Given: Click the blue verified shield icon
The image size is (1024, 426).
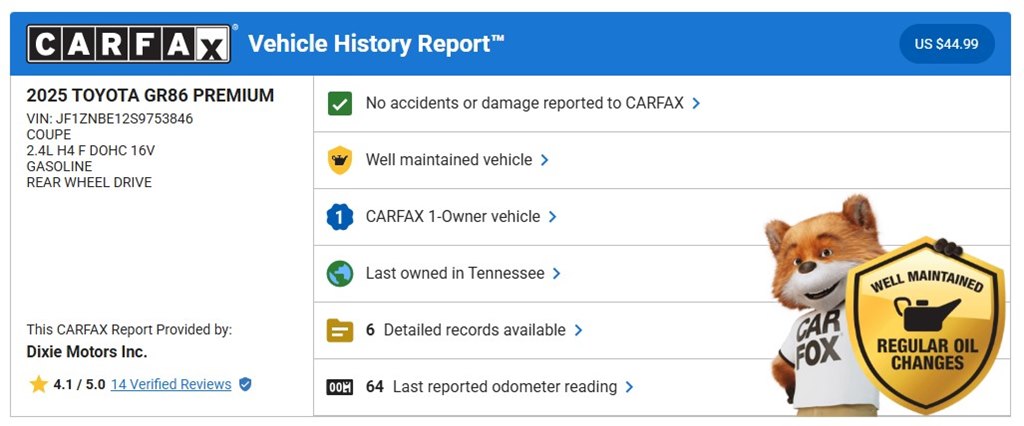Looking at the screenshot, I should click(245, 384).
